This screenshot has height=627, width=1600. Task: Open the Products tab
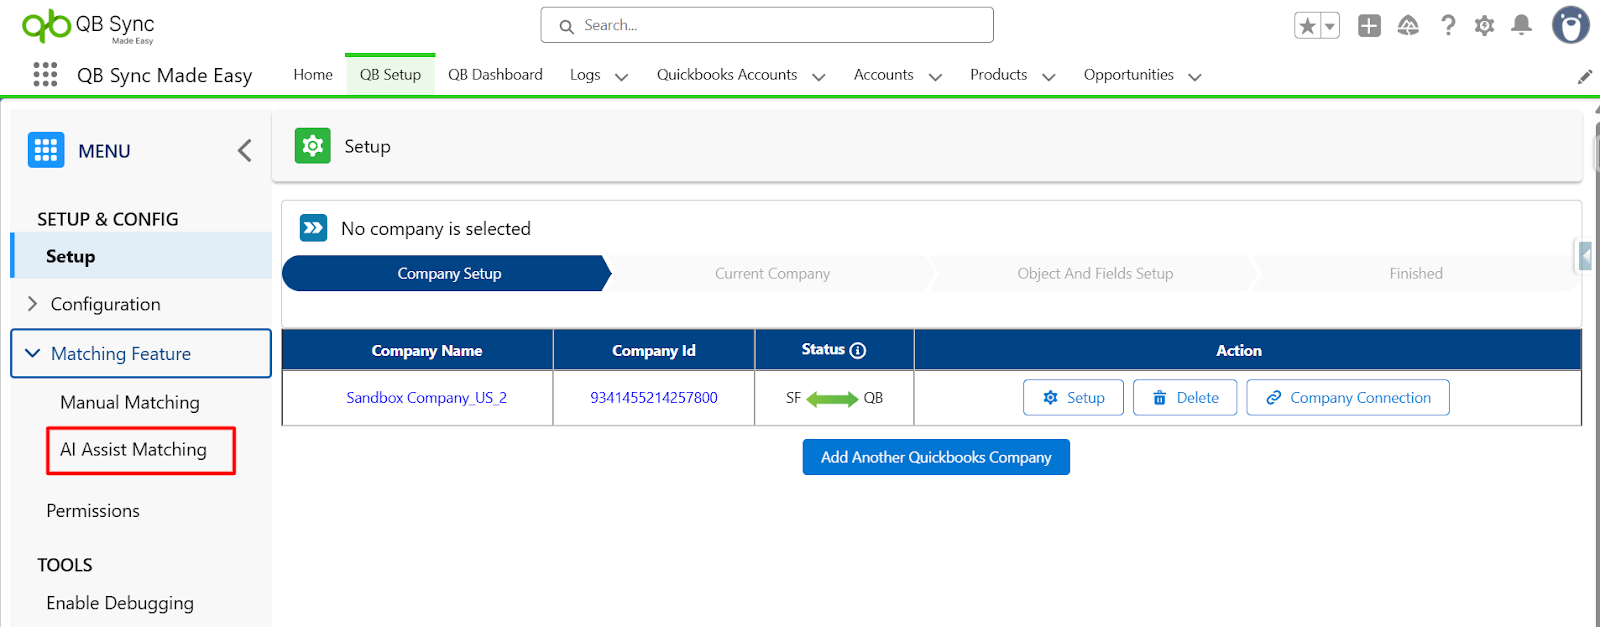click(998, 75)
